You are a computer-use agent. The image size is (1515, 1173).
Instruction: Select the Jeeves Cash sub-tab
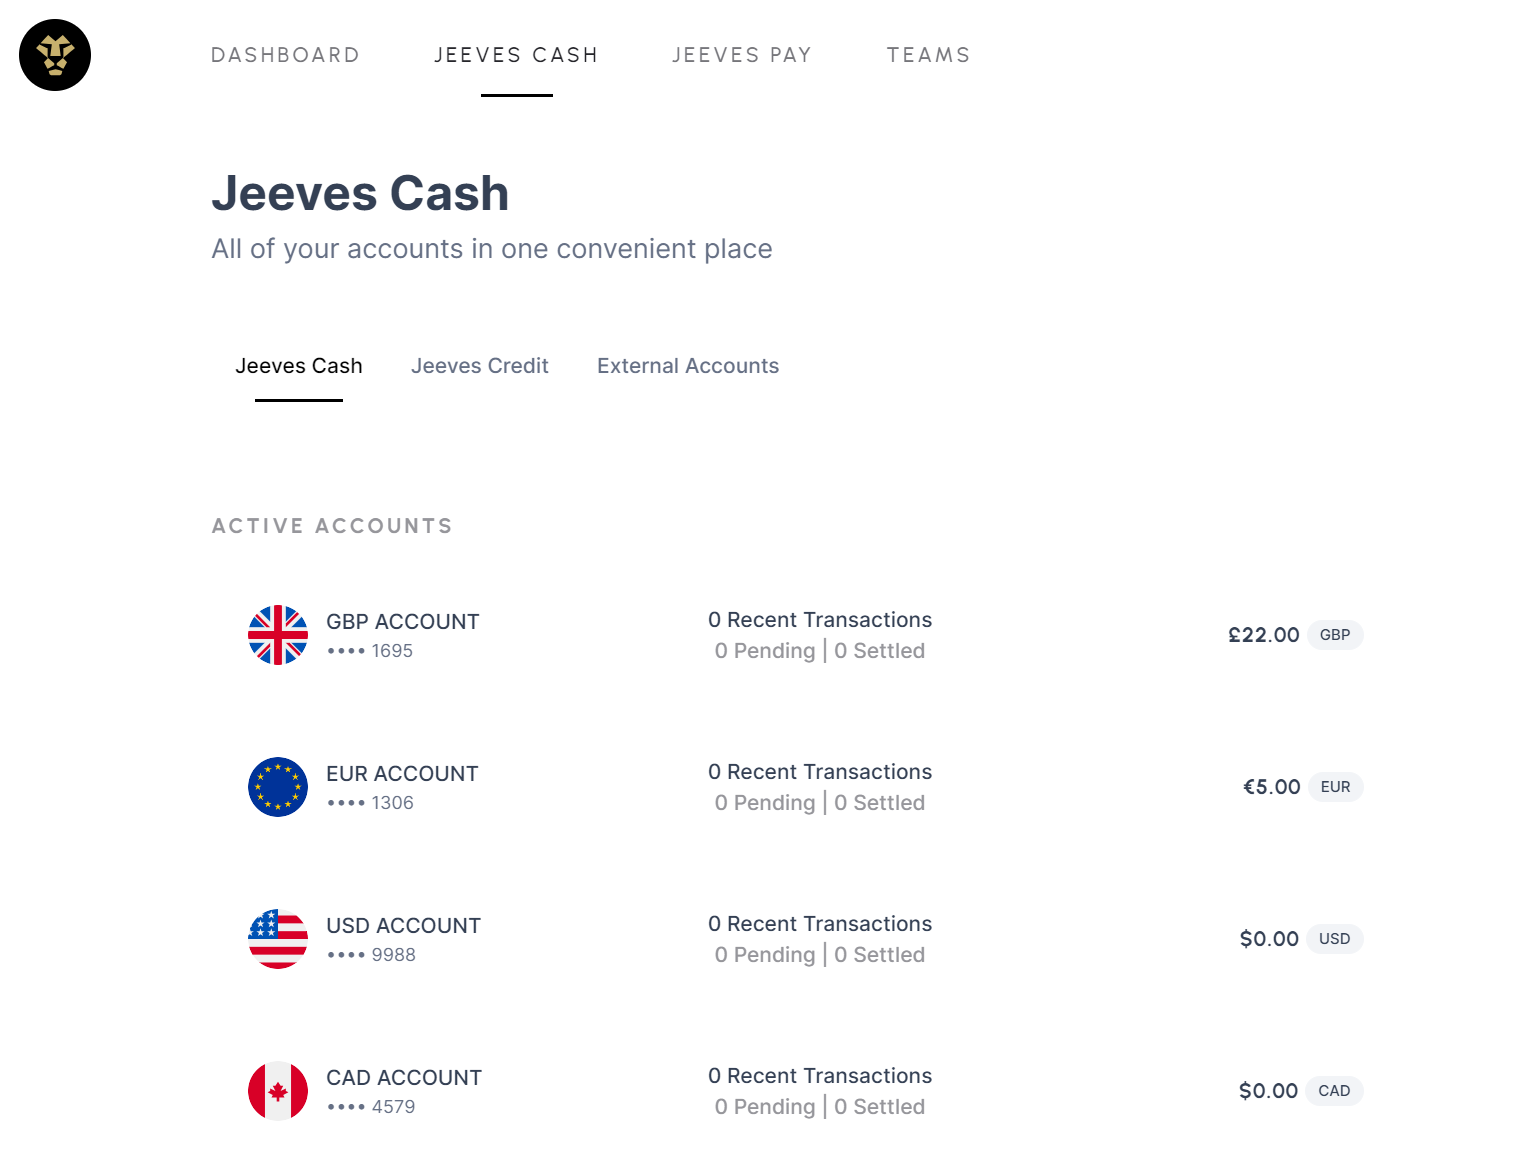point(299,366)
